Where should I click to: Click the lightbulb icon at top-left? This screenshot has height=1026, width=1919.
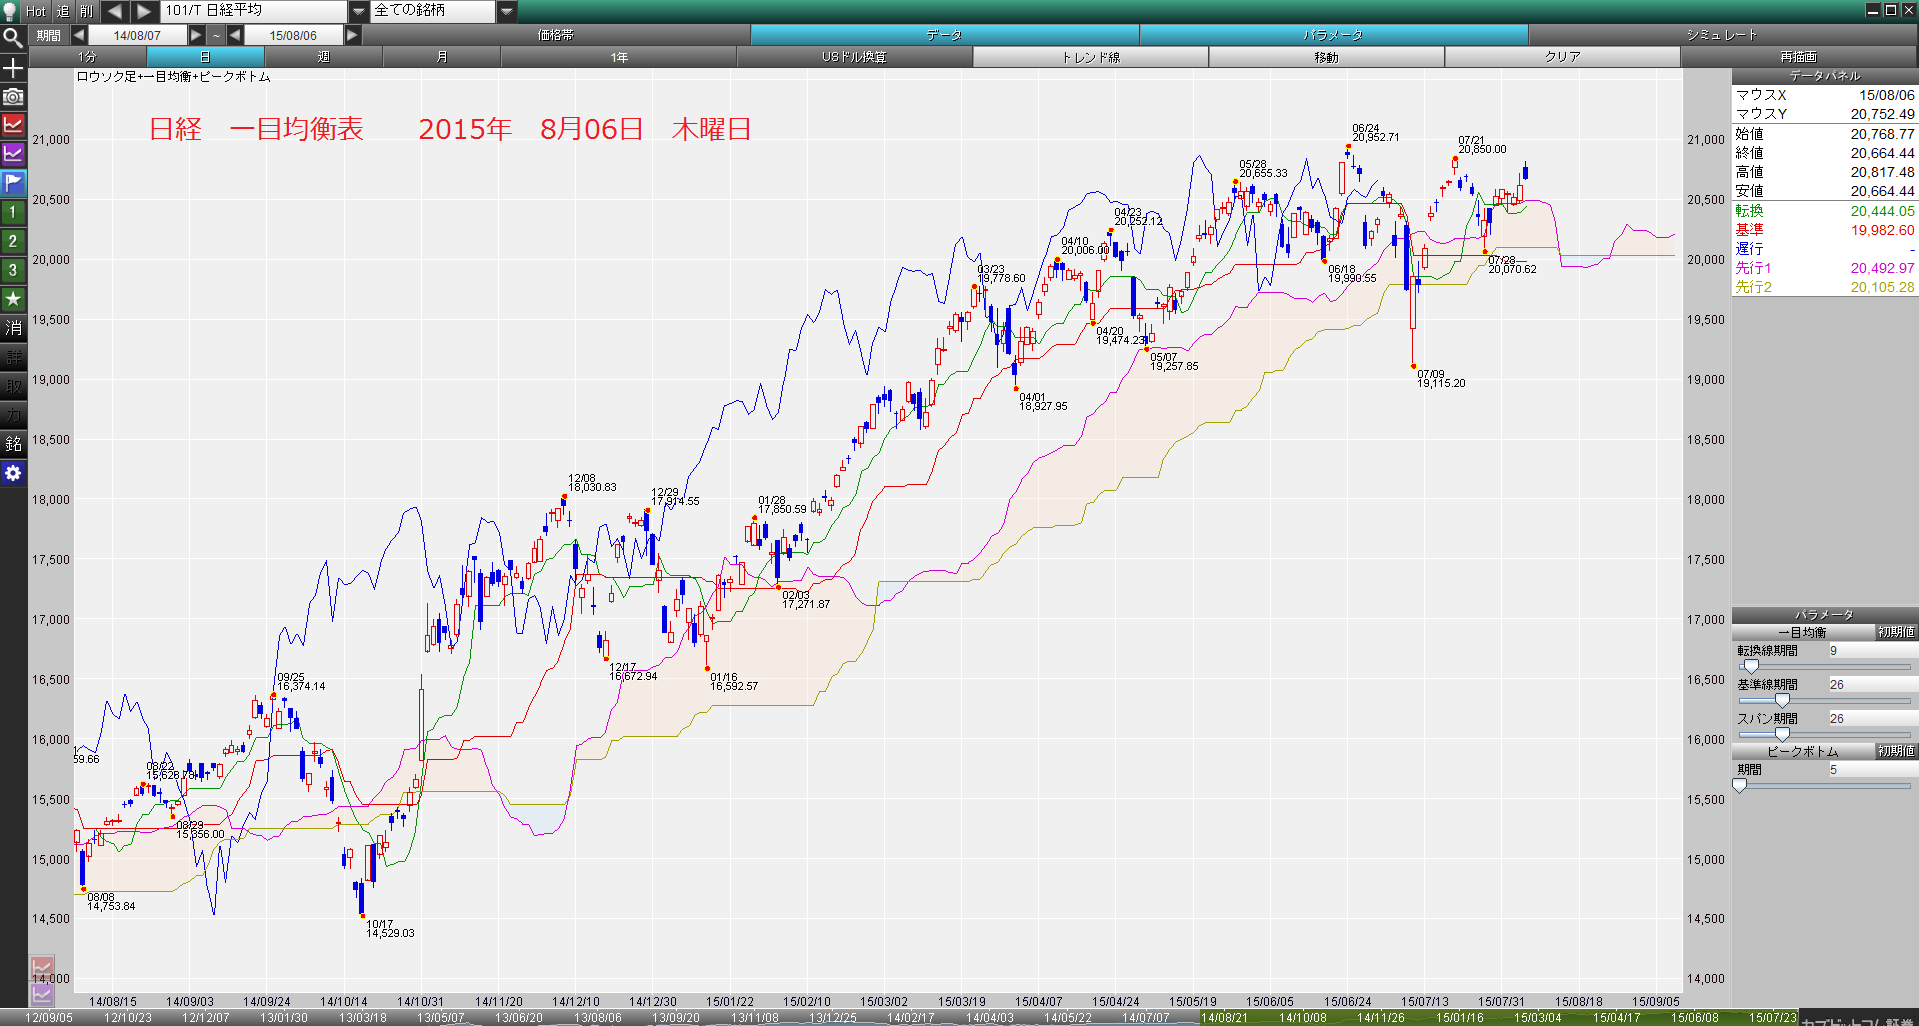pos(10,11)
